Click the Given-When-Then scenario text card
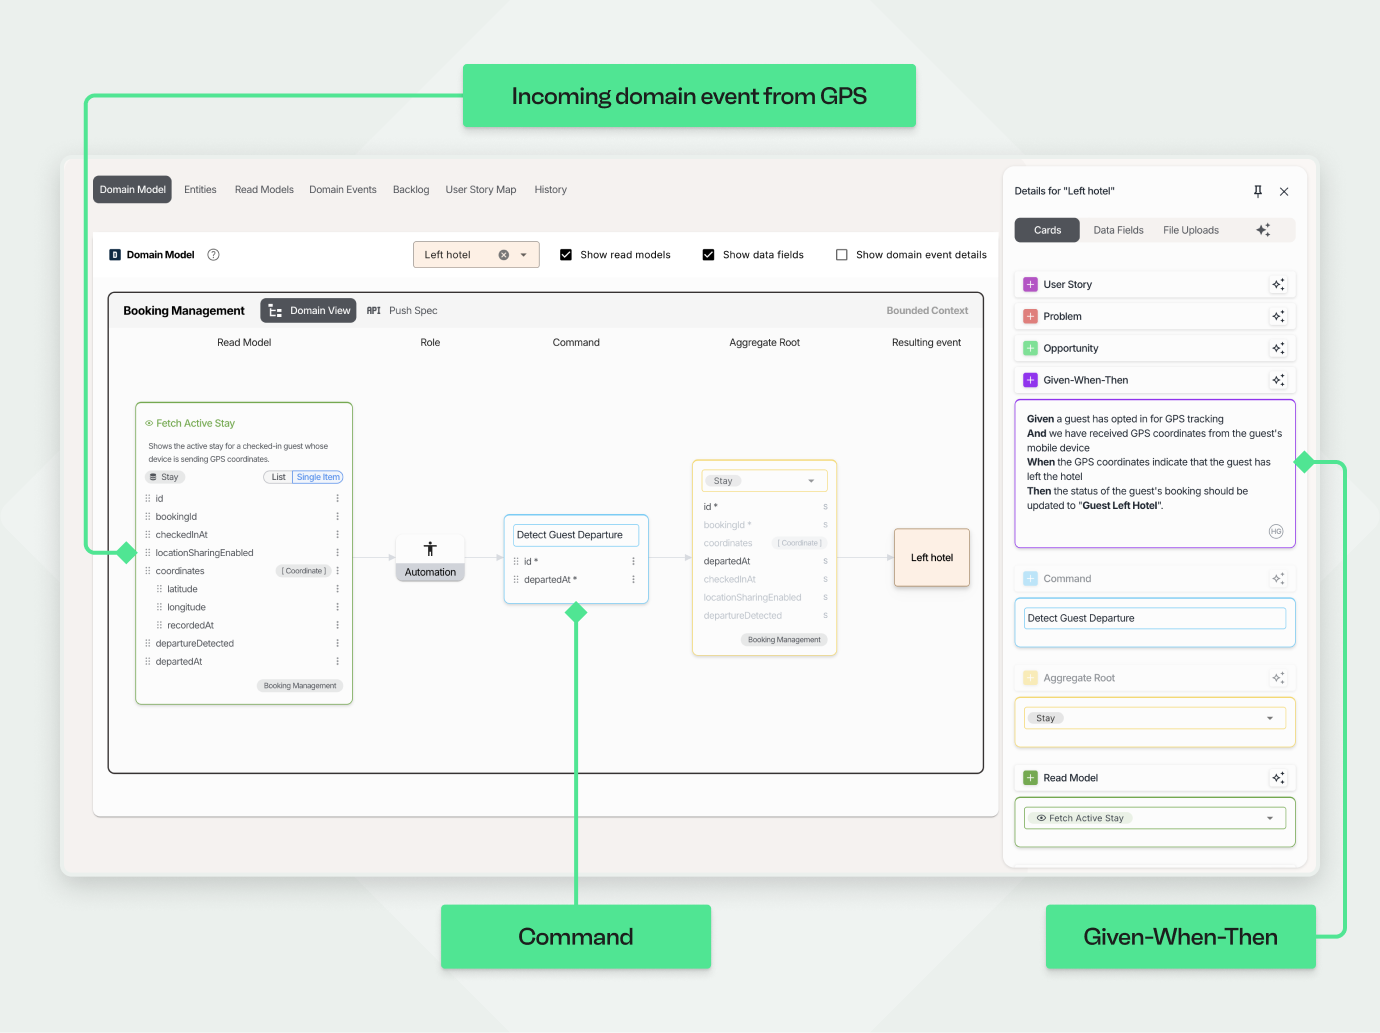 coord(1155,474)
